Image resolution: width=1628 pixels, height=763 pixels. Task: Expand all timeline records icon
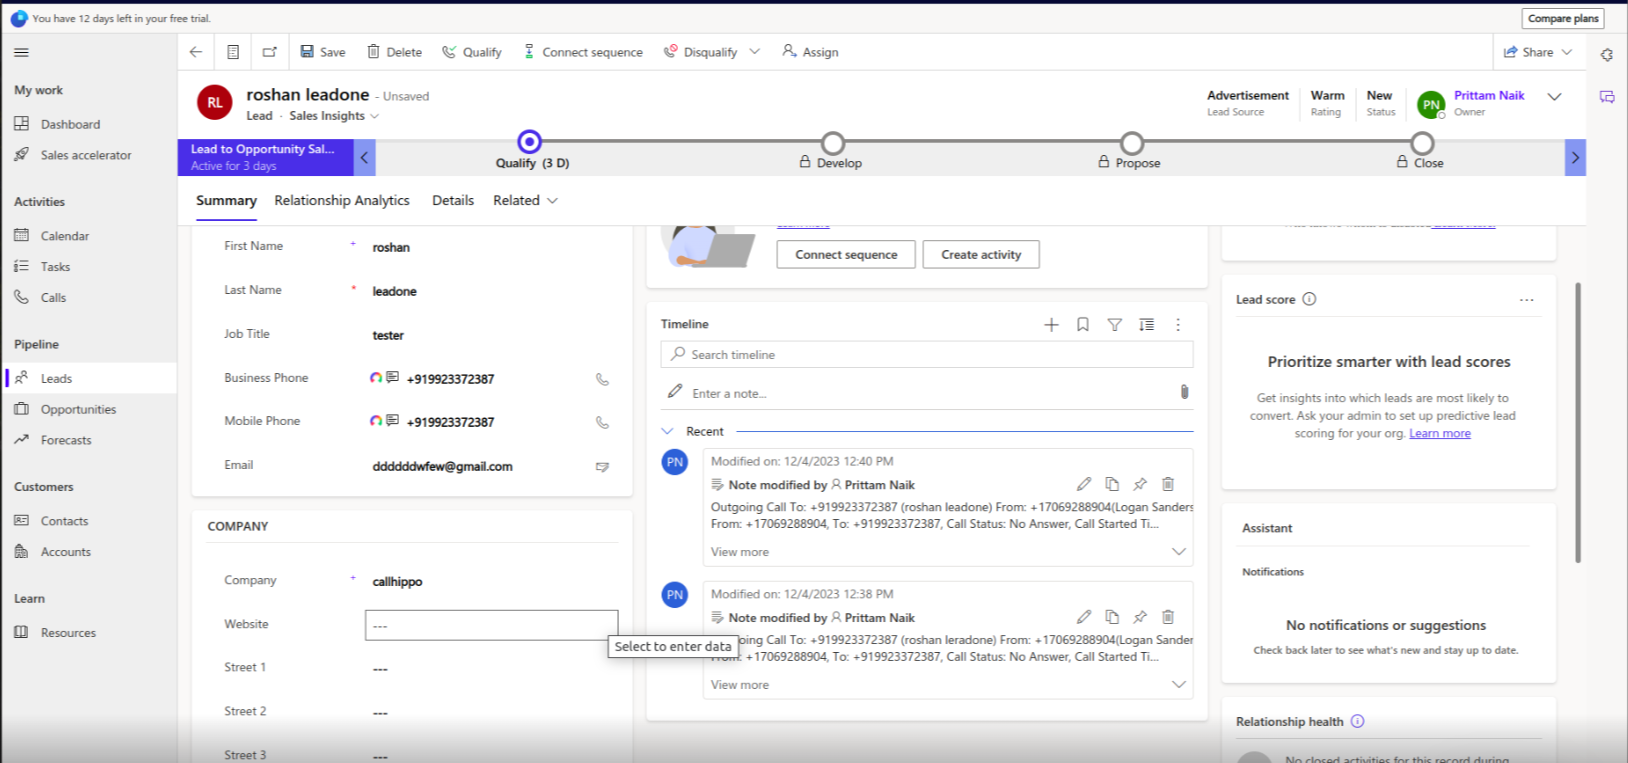[1146, 325]
